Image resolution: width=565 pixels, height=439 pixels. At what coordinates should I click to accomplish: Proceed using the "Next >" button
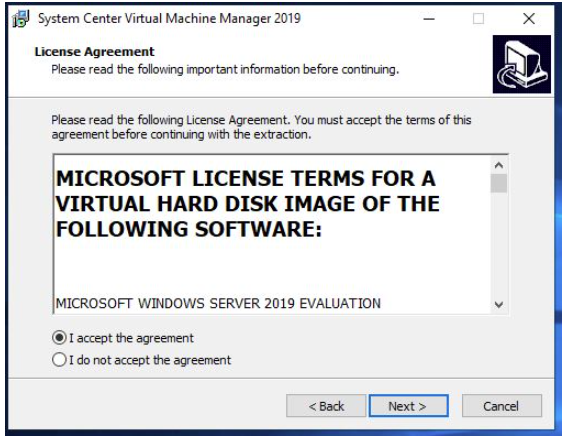click(x=409, y=406)
